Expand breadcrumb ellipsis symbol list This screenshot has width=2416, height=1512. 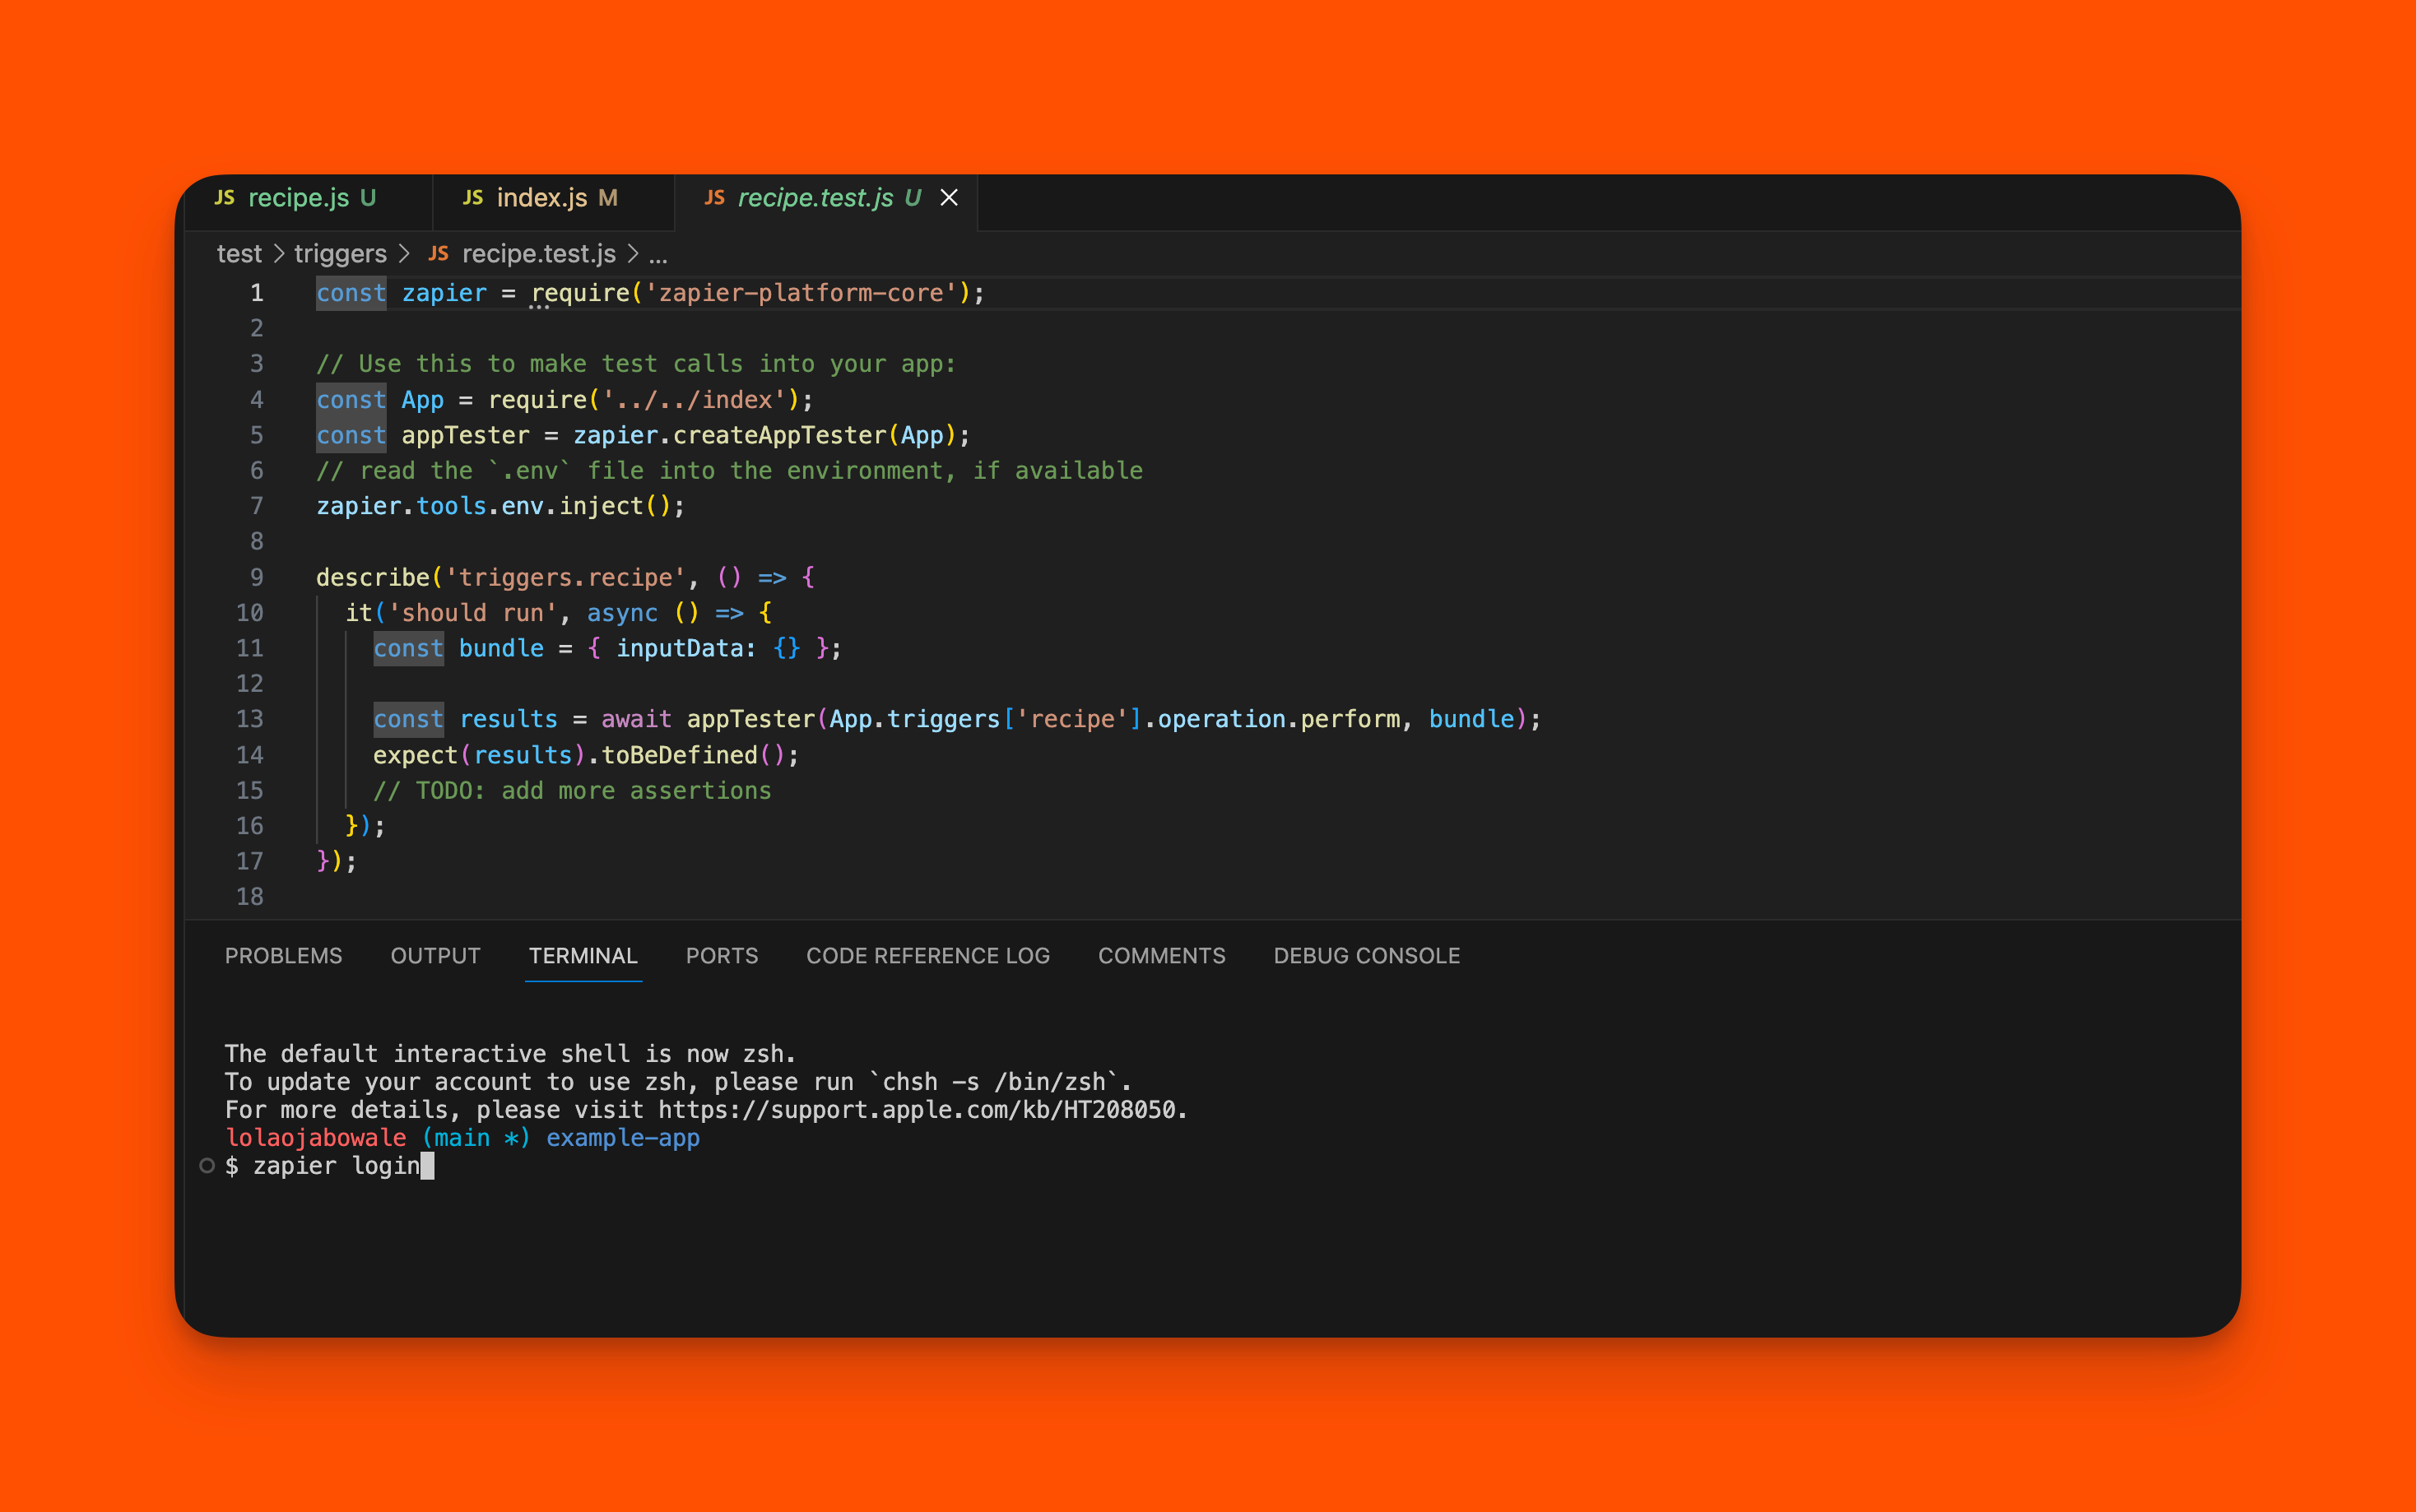point(658,256)
